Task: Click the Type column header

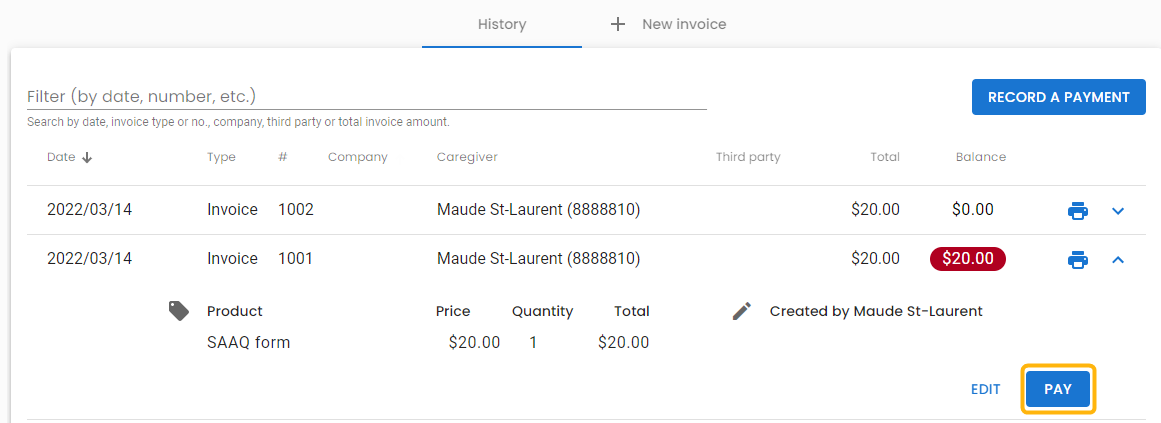Action: (x=221, y=157)
